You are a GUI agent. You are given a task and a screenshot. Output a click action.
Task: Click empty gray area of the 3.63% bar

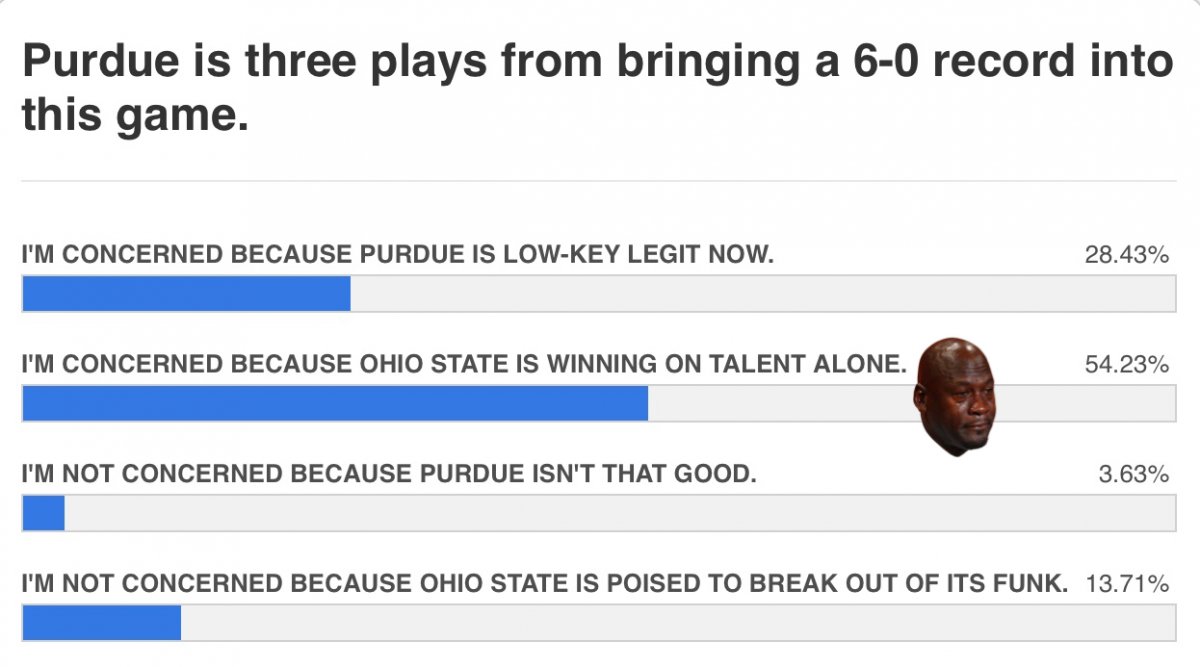620,512
